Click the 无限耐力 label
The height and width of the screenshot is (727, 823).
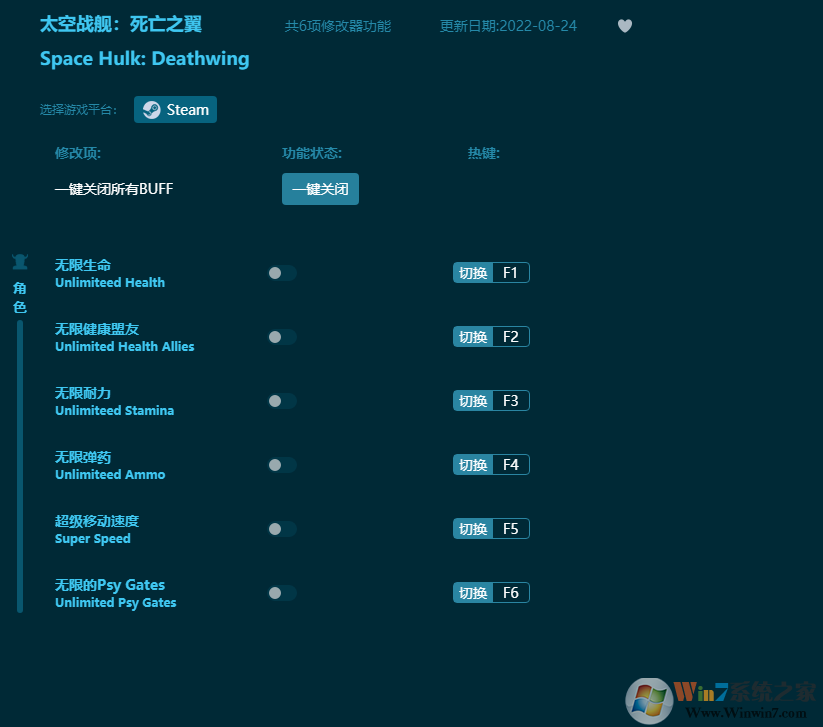click(83, 393)
